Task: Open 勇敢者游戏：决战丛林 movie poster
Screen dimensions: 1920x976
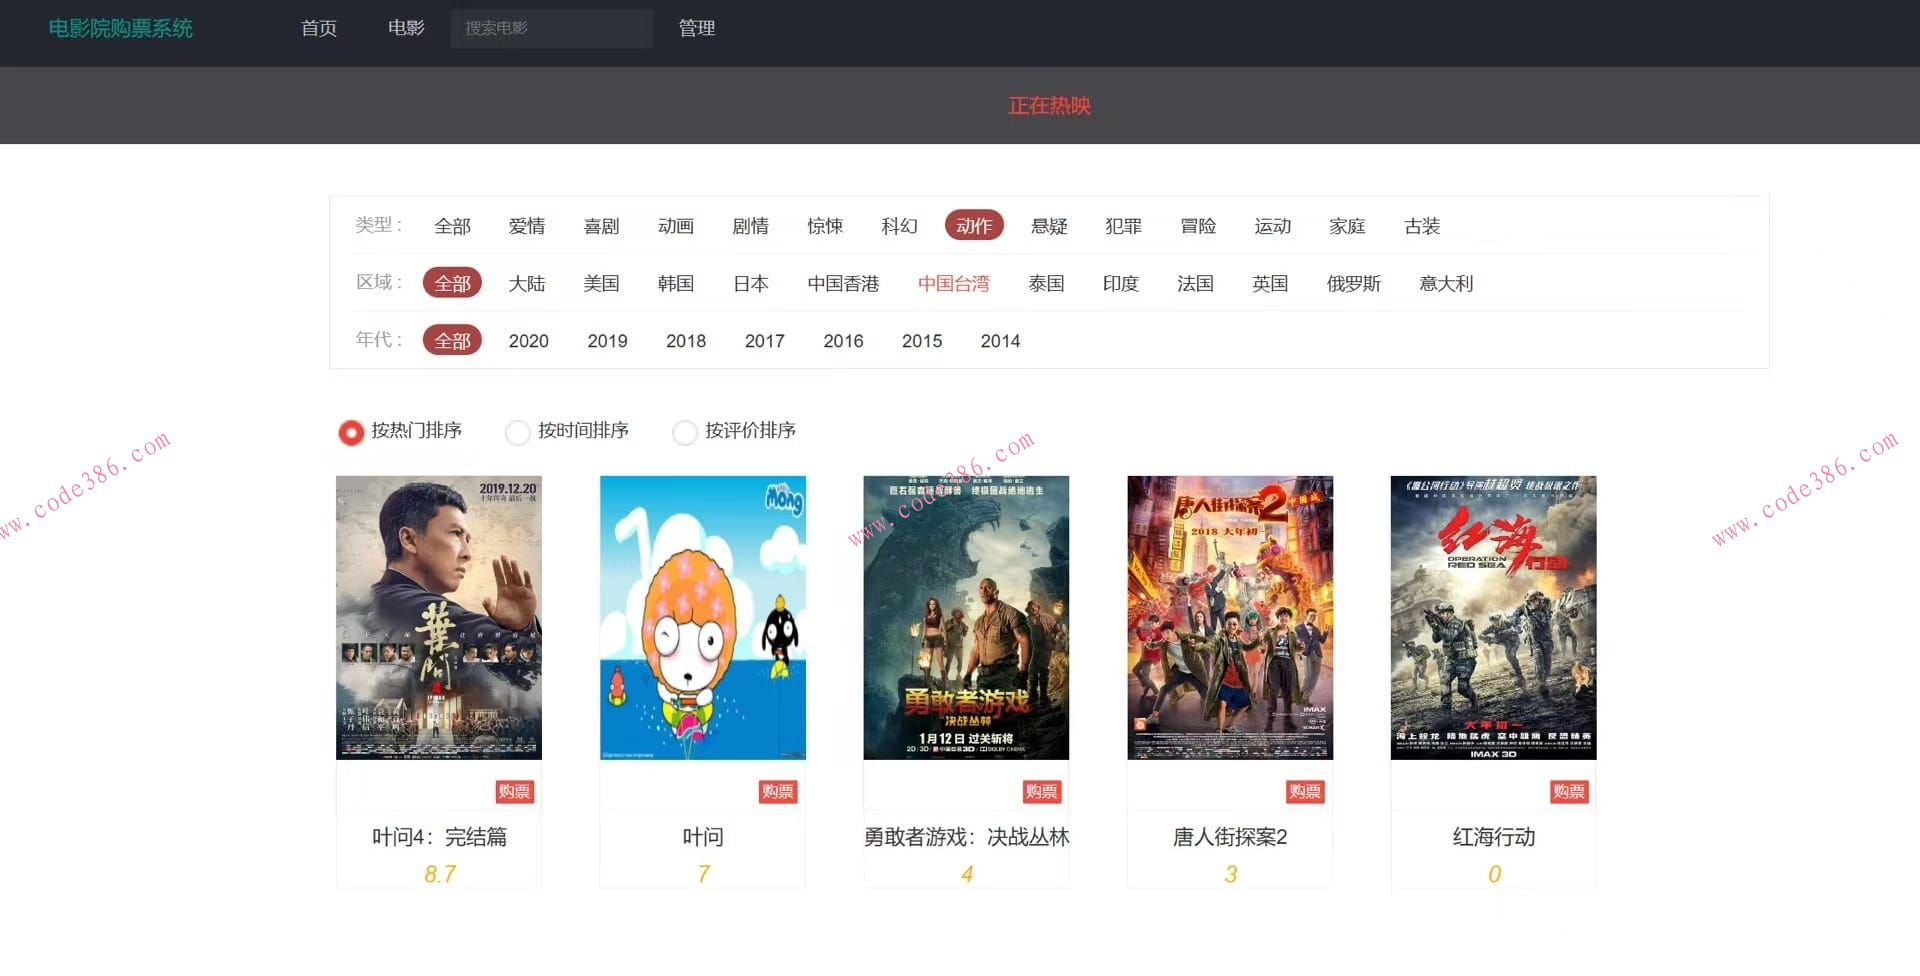Action: 965,617
